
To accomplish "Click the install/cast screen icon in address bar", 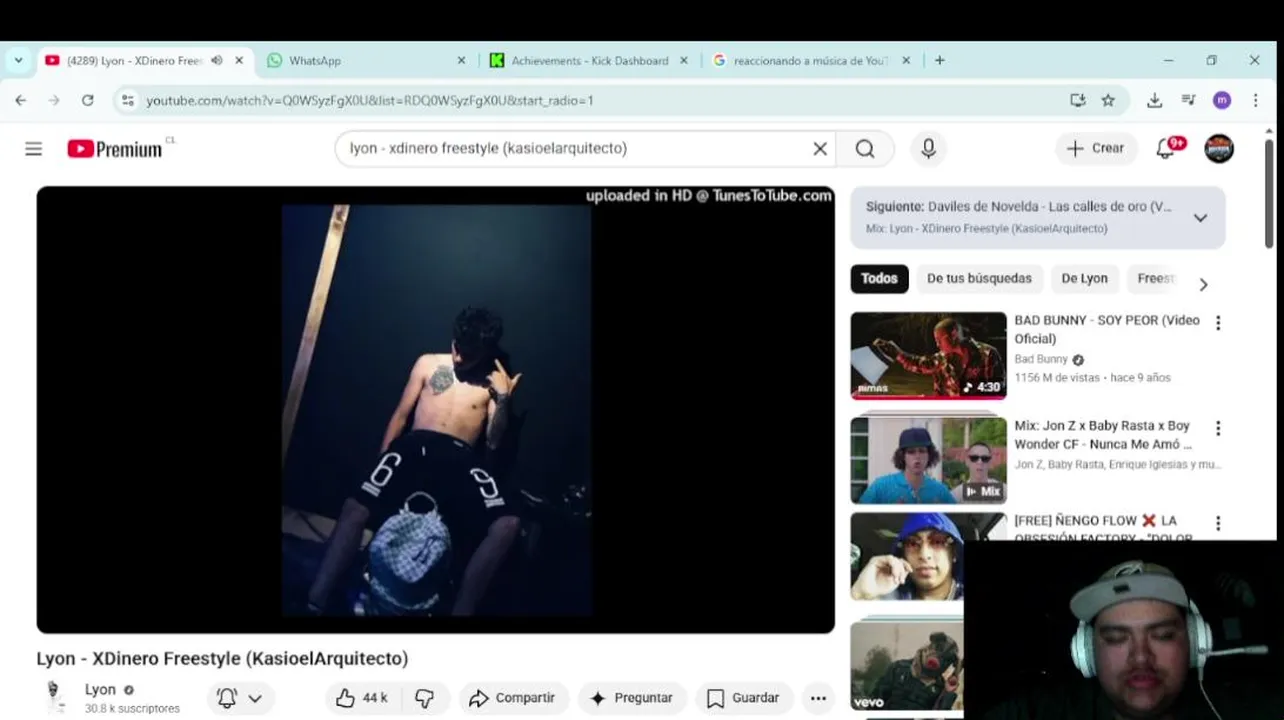I will [1077, 100].
